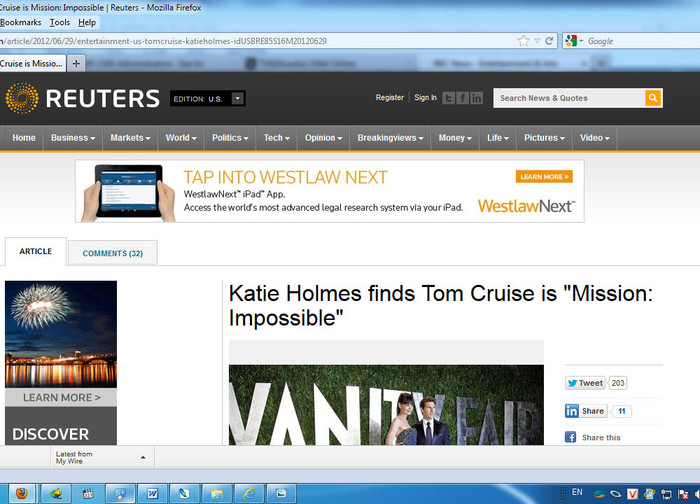
Task: Click the red V tray icon
Action: (632, 494)
